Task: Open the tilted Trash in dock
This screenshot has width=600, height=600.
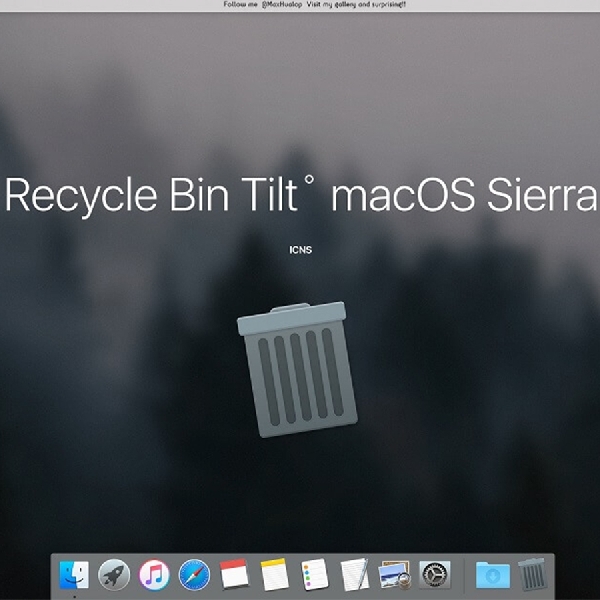Action: coord(532,575)
